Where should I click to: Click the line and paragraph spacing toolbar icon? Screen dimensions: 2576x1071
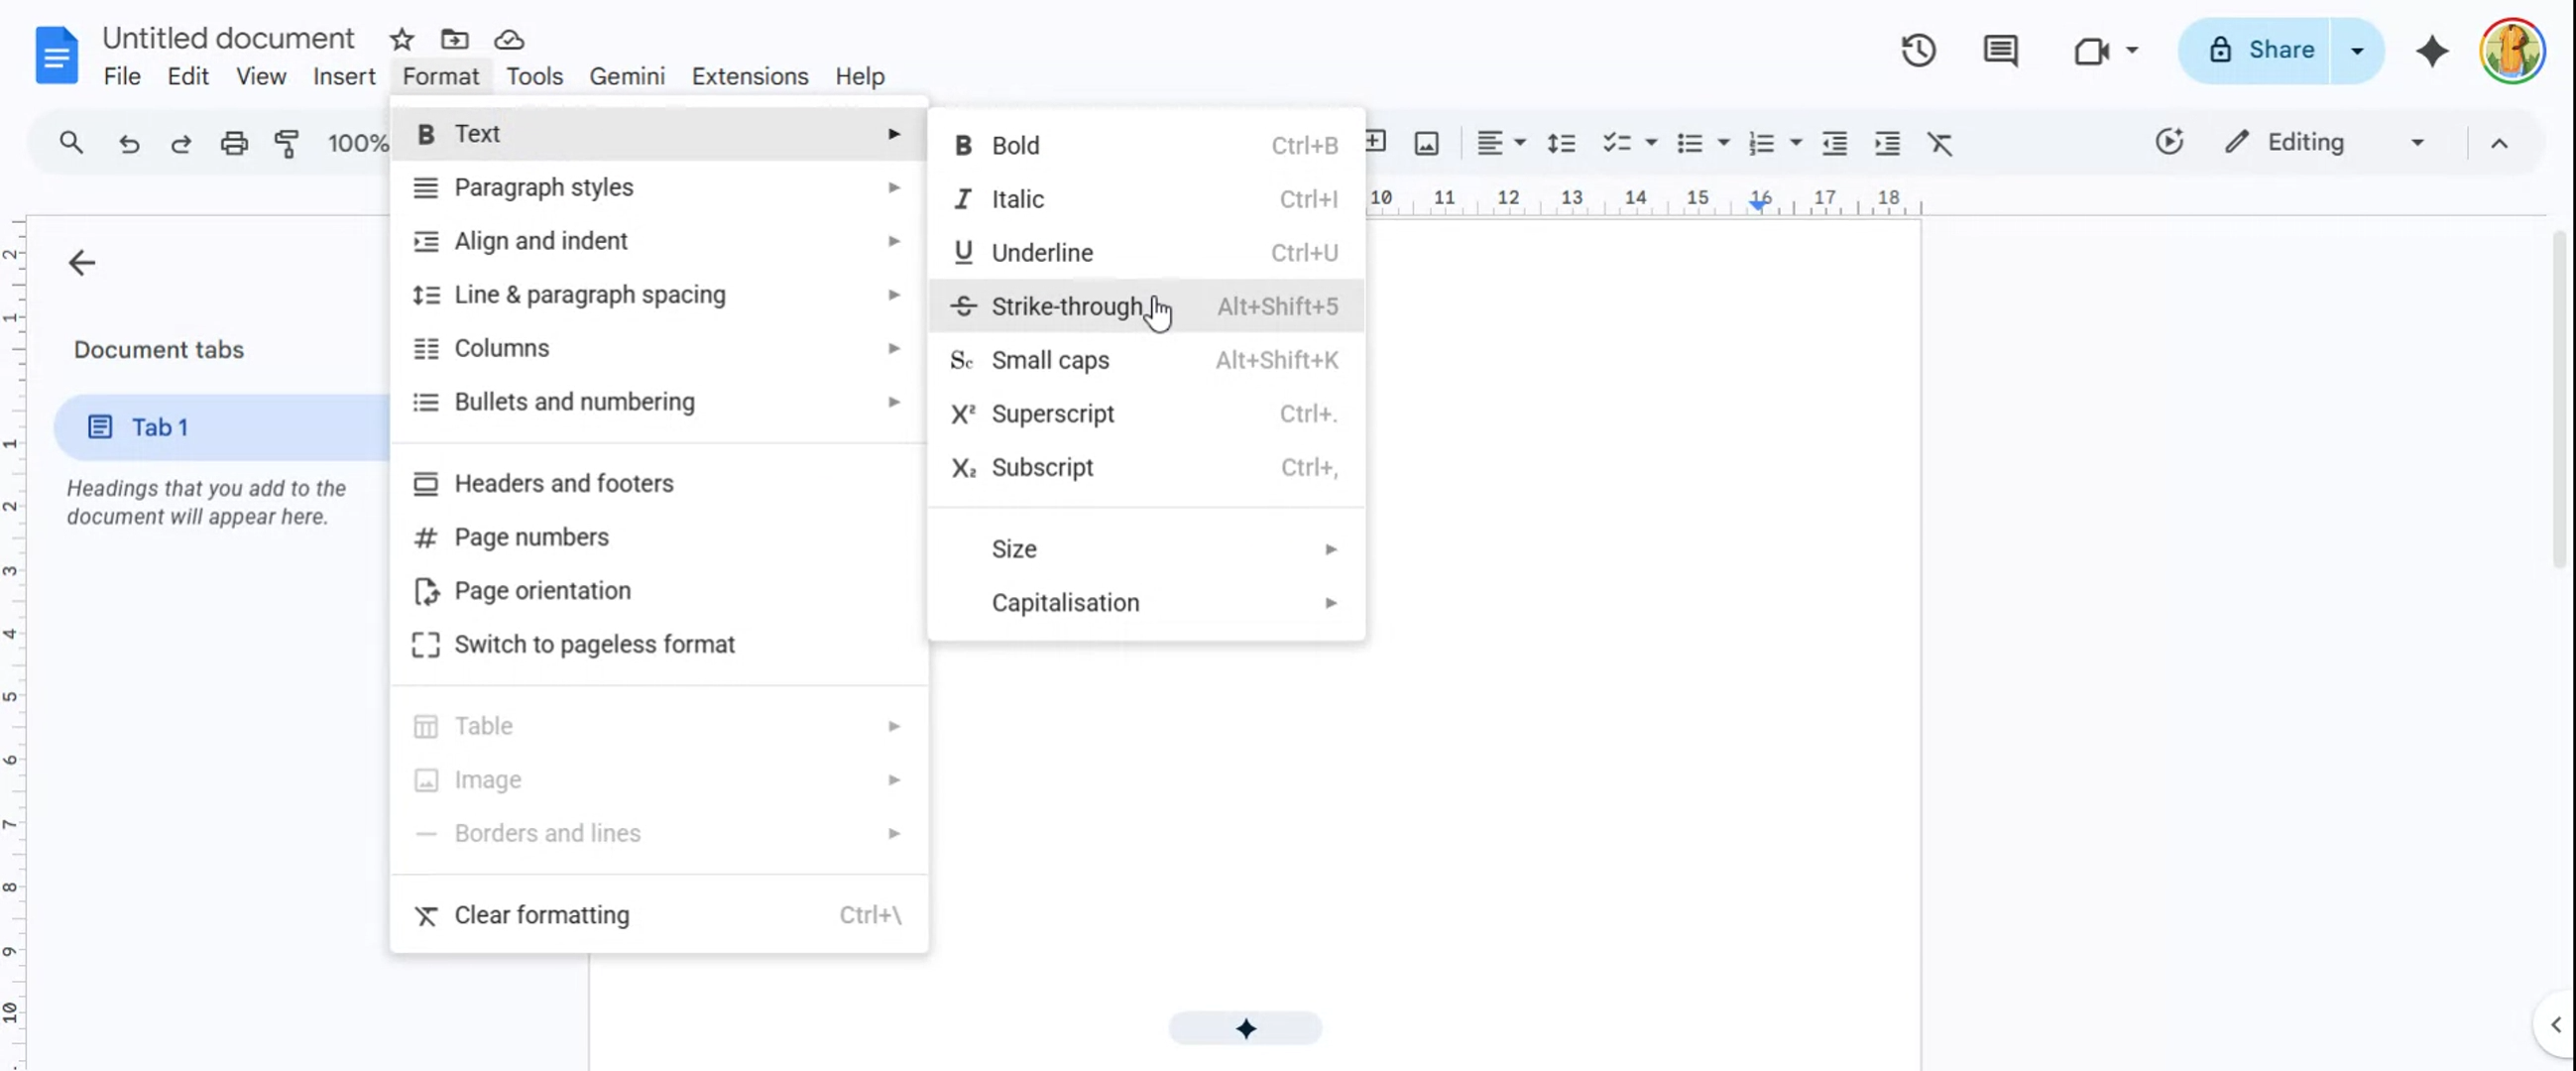[1561, 143]
